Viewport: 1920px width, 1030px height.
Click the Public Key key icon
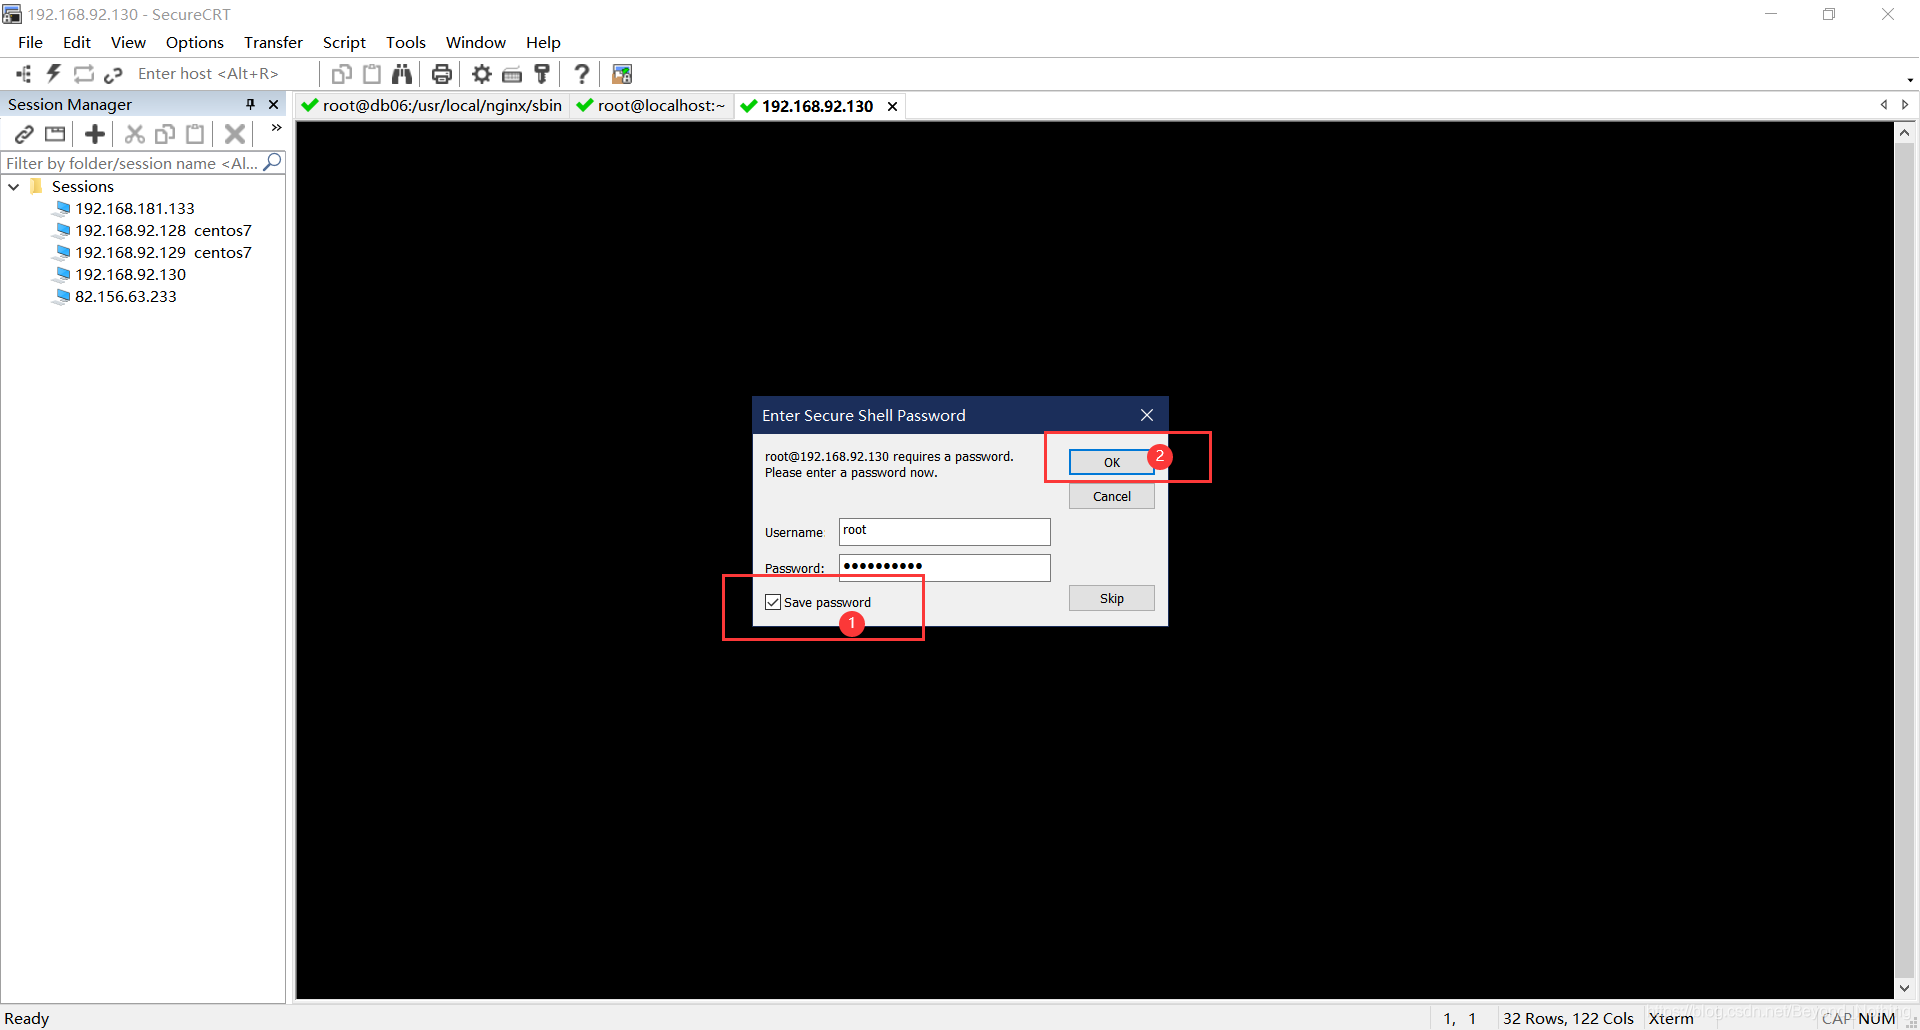click(542, 74)
